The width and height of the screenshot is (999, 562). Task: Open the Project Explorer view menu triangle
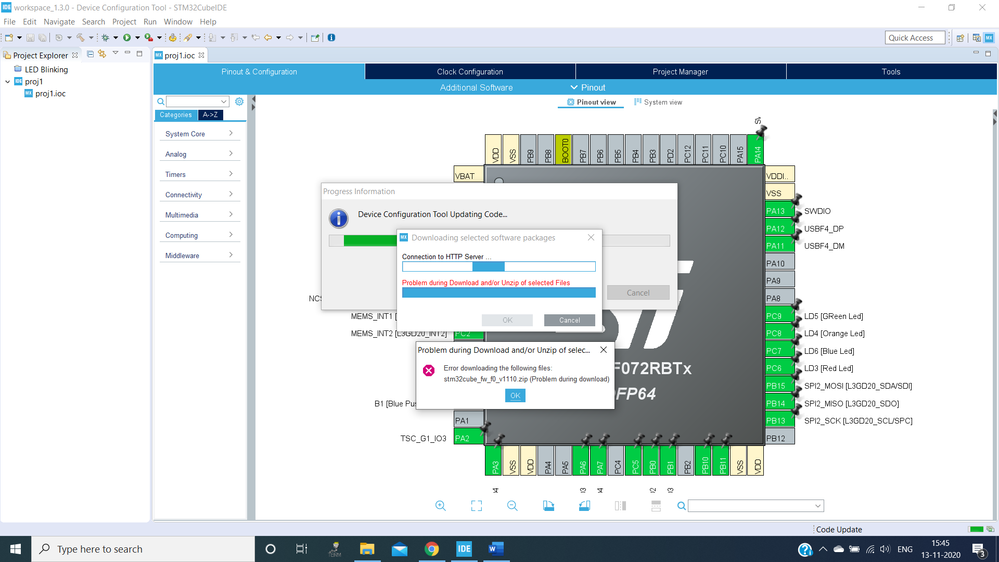(115, 53)
